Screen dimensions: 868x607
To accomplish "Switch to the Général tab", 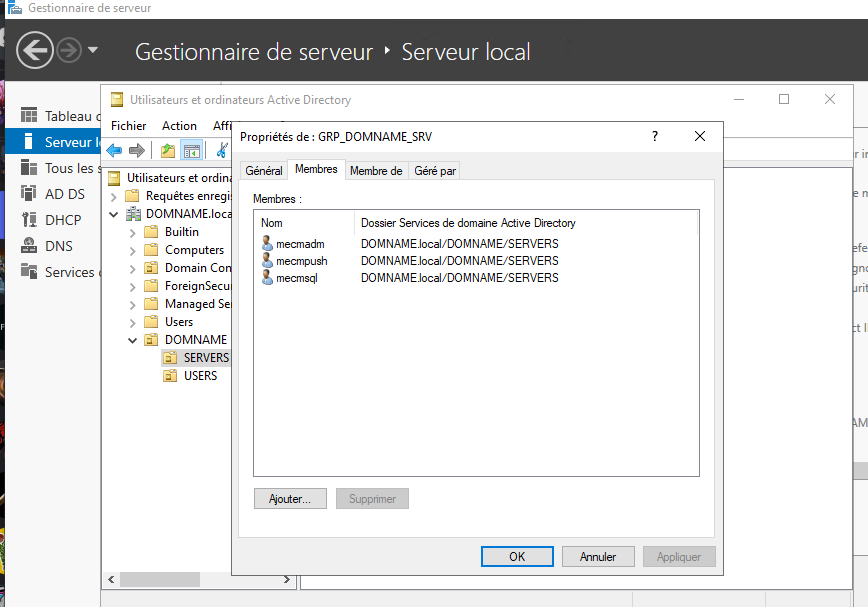I will [x=264, y=171].
